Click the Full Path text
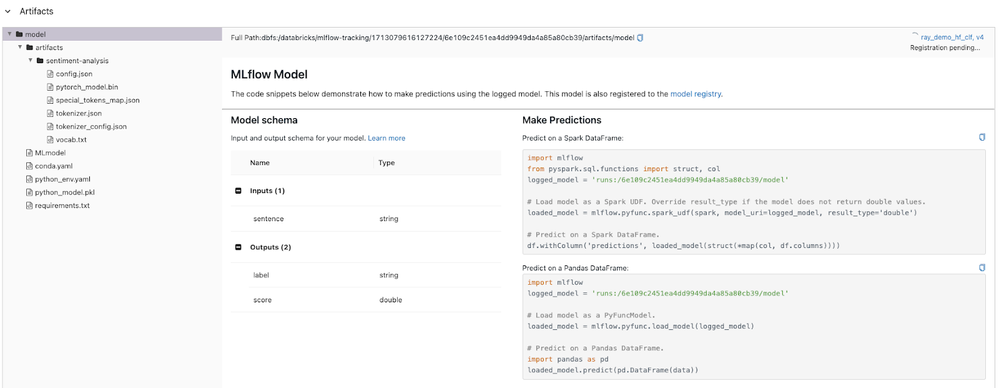Image resolution: width=999 pixels, height=388 pixels. point(432,38)
